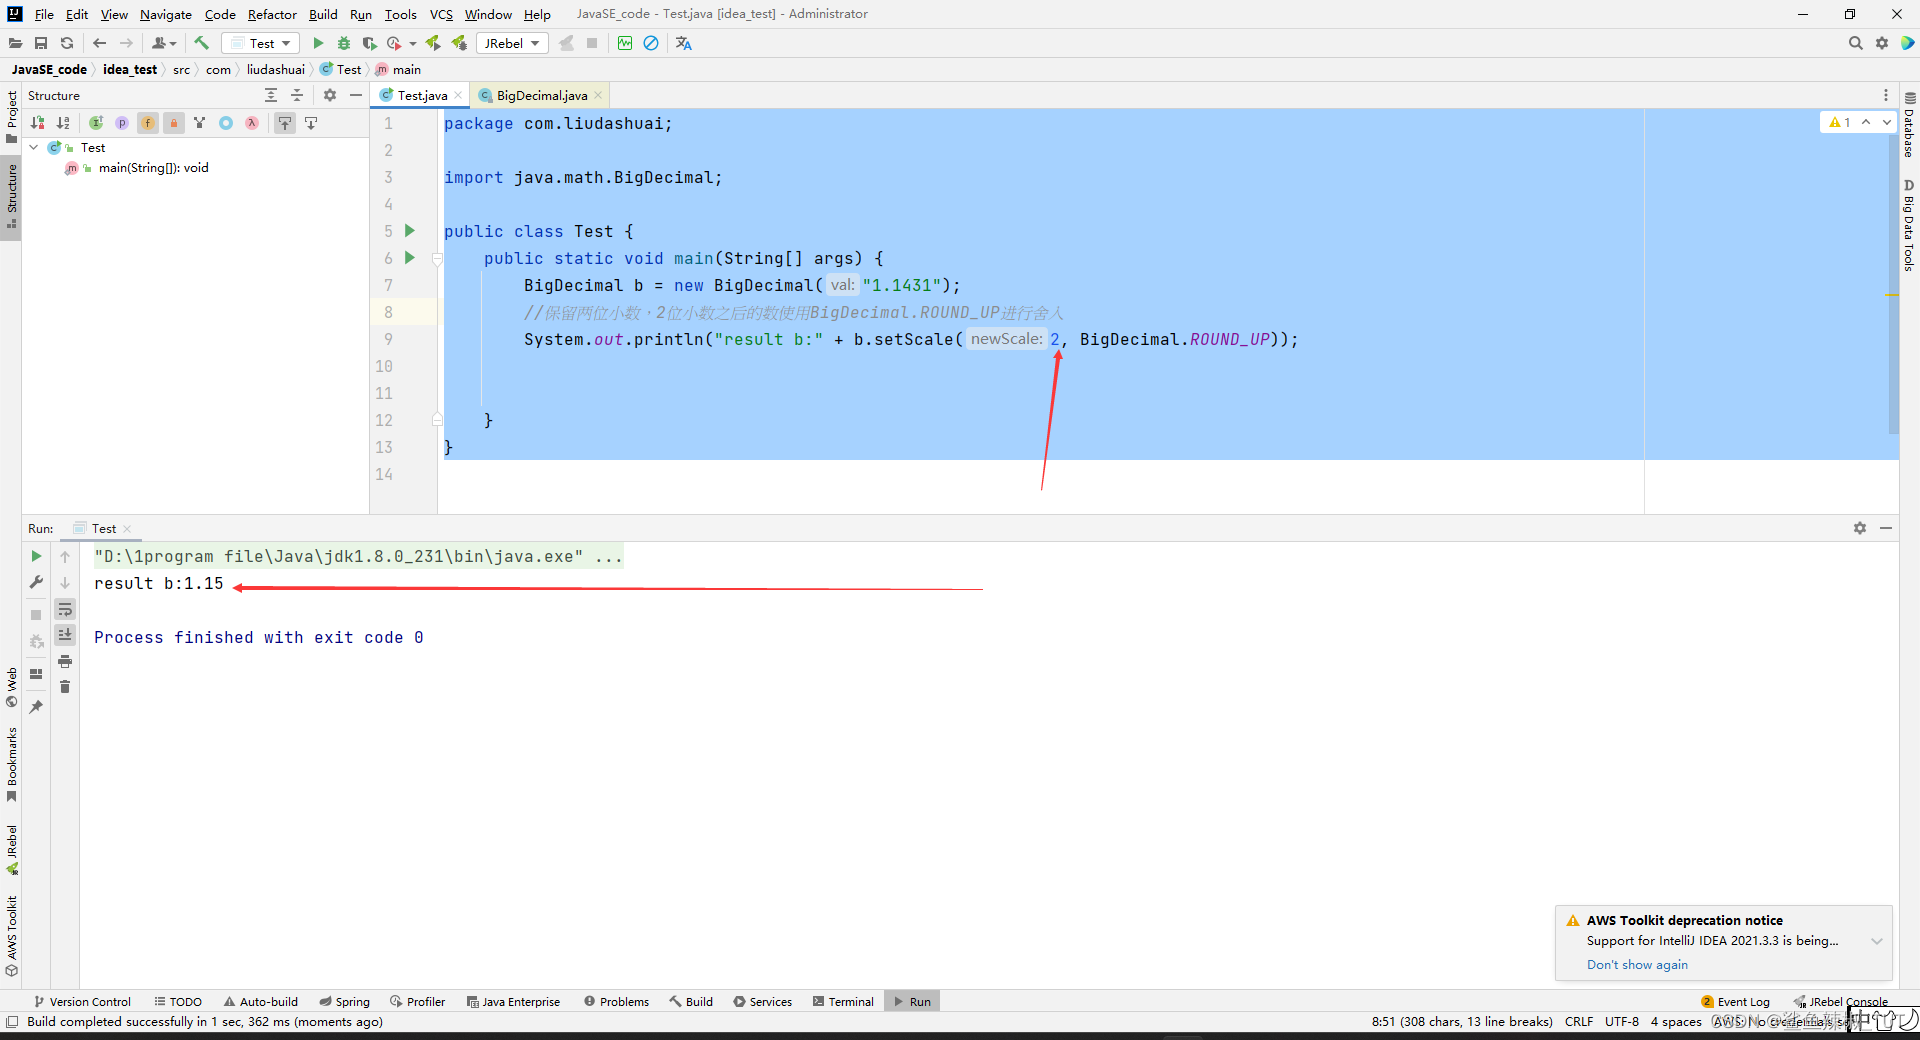Toggle show lambdas filter
Image resolution: width=1920 pixels, height=1040 pixels.
tap(252, 123)
